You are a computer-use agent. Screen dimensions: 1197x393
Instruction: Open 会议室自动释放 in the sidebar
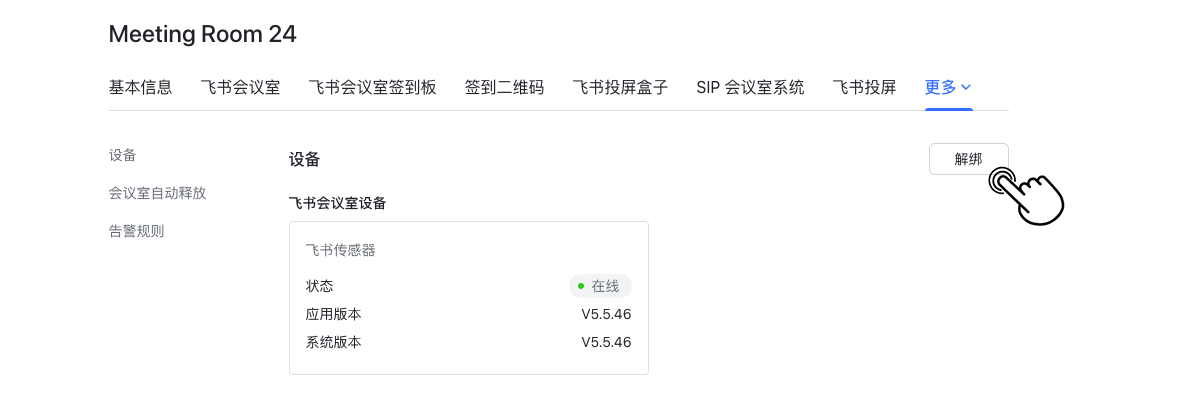pyautogui.click(x=158, y=193)
